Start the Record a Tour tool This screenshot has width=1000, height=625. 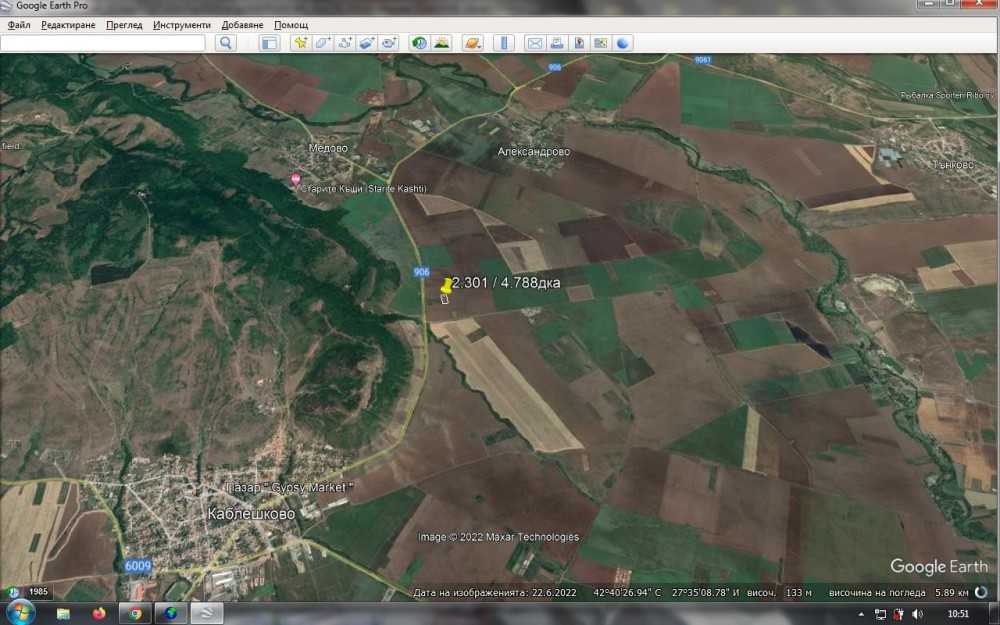389,43
